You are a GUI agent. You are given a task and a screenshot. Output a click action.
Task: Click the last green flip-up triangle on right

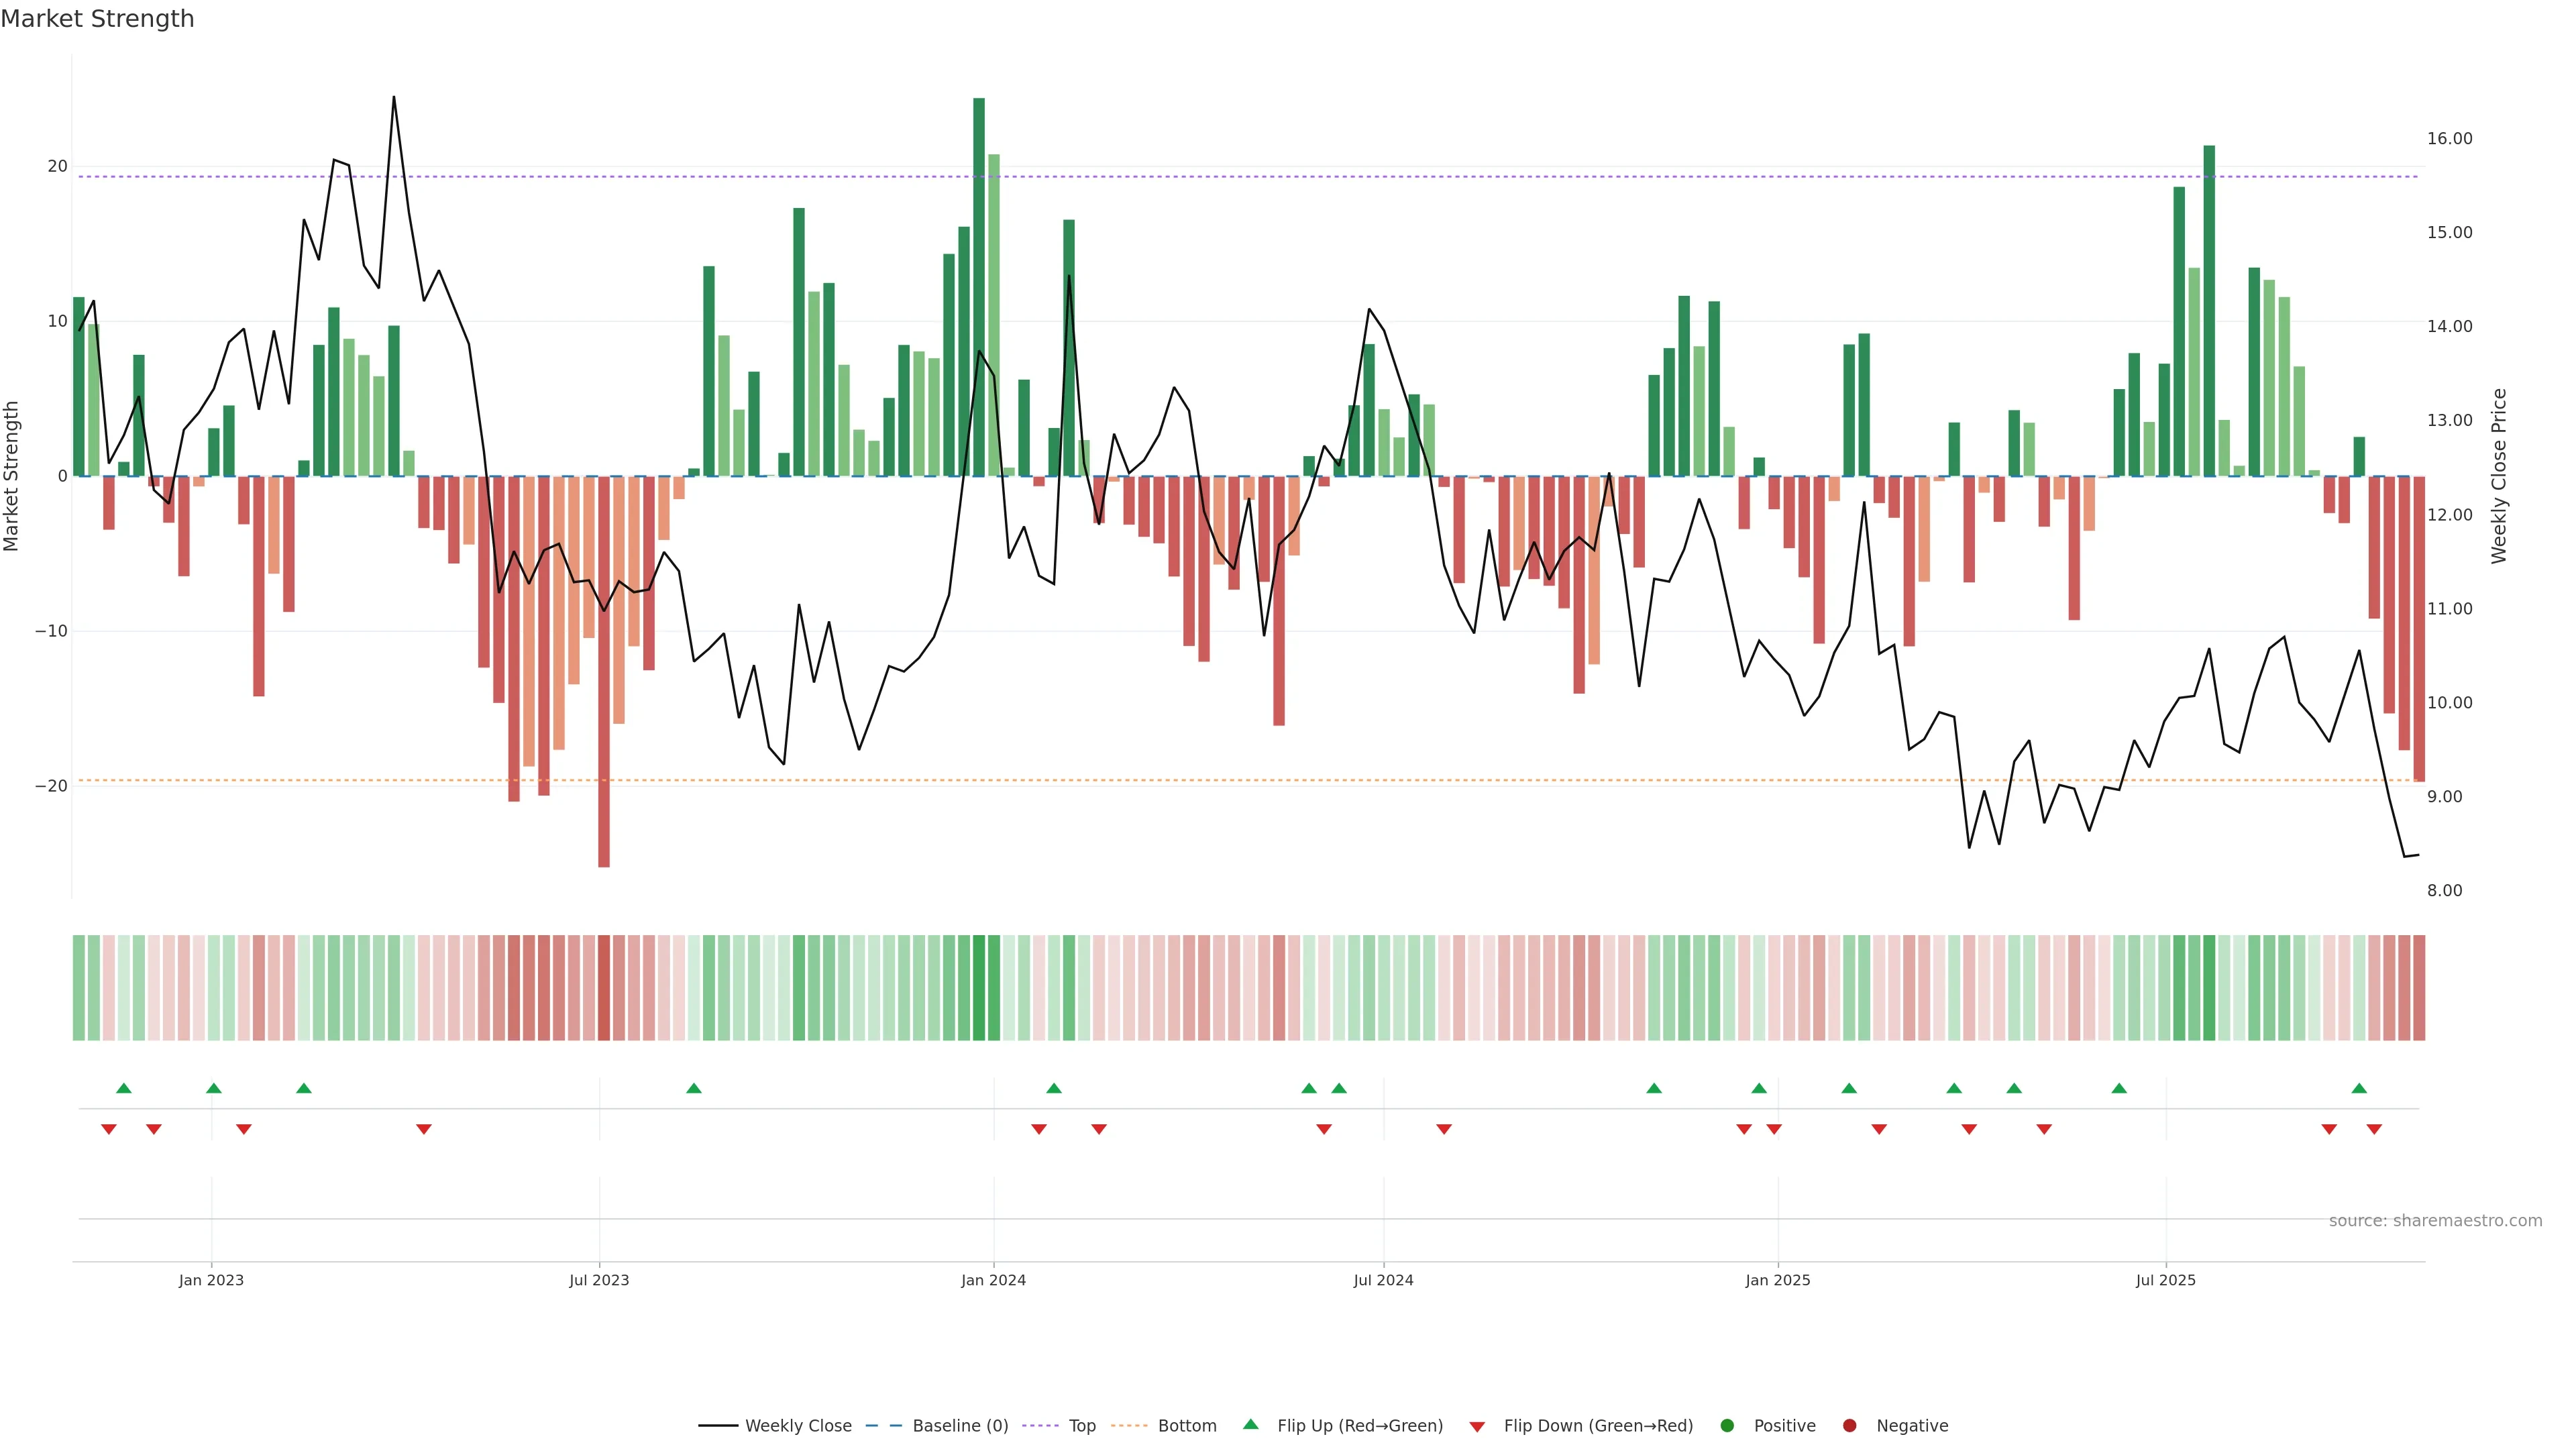(2359, 1088)
